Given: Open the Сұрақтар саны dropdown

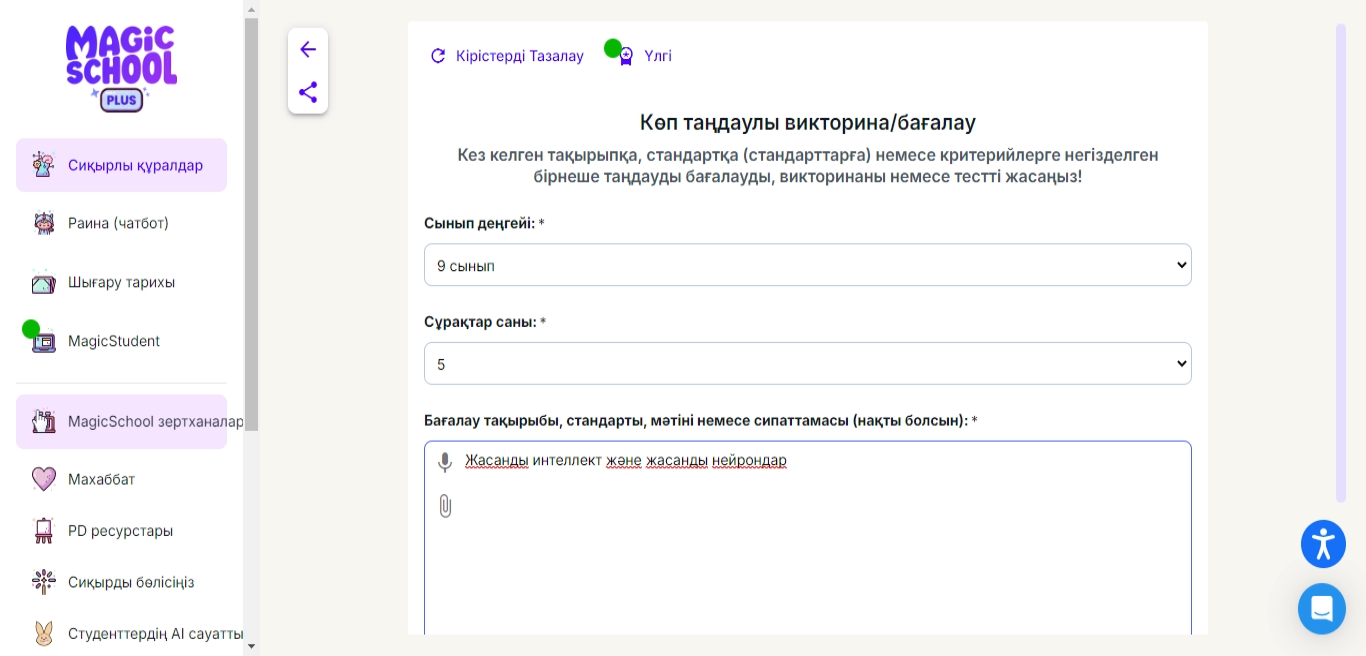Looking at the screenshot, I should [807, 364].
